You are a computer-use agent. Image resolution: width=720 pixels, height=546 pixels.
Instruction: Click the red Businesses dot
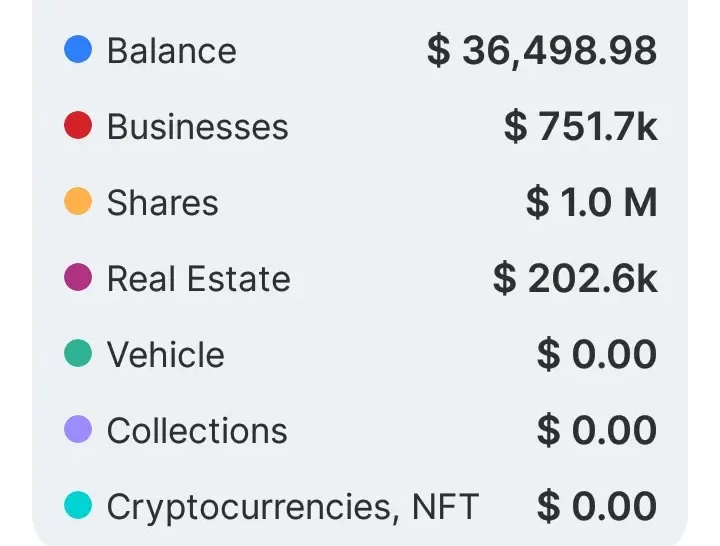click(x=78, y=125)
